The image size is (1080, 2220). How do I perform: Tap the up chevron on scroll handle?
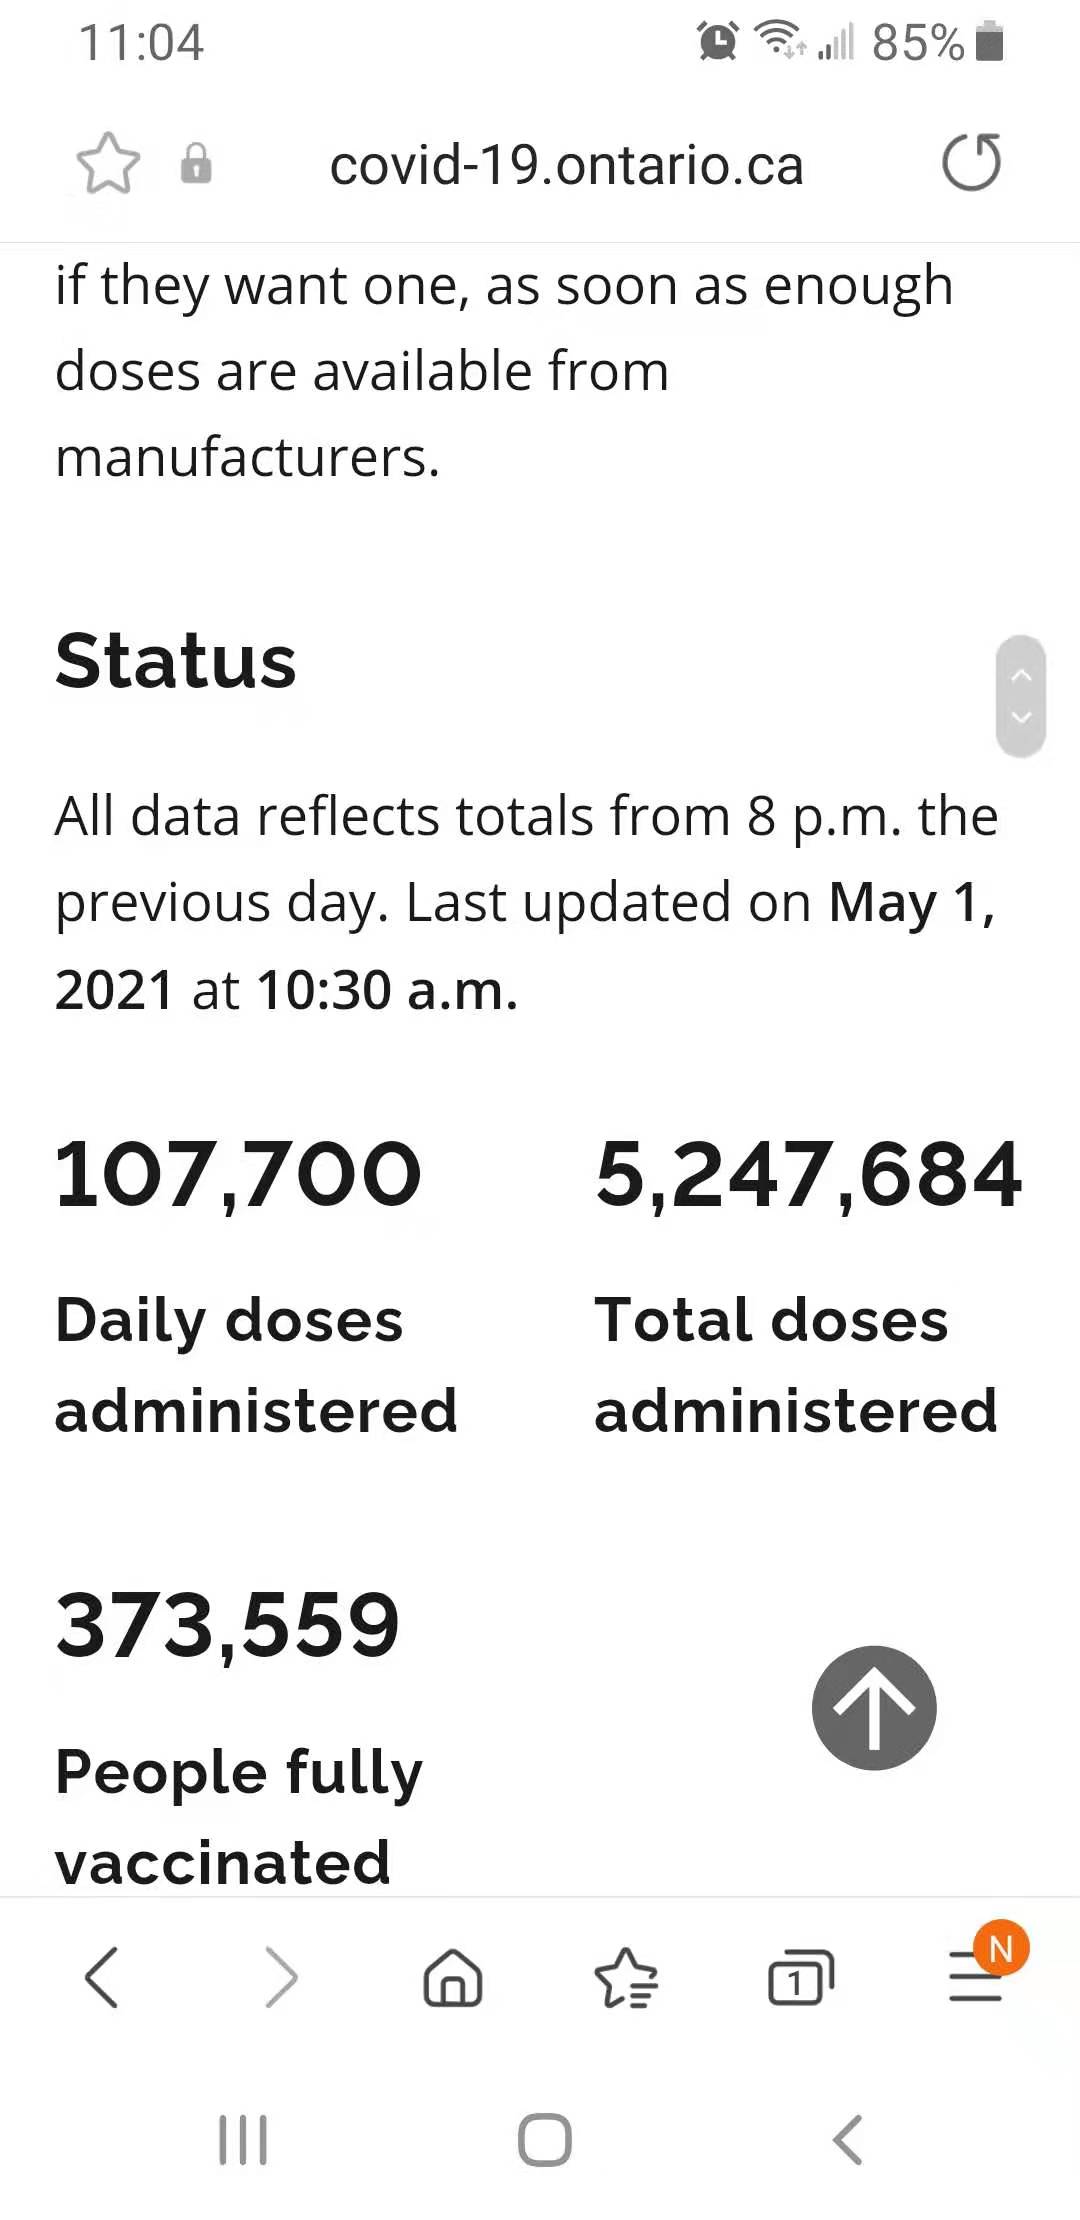tap(1021, 676)
